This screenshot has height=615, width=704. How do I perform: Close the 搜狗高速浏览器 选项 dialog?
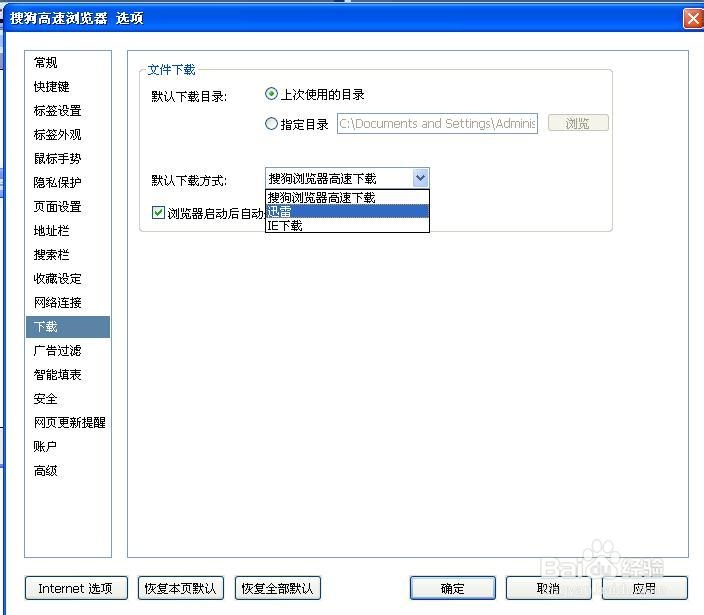click(693, 19)
